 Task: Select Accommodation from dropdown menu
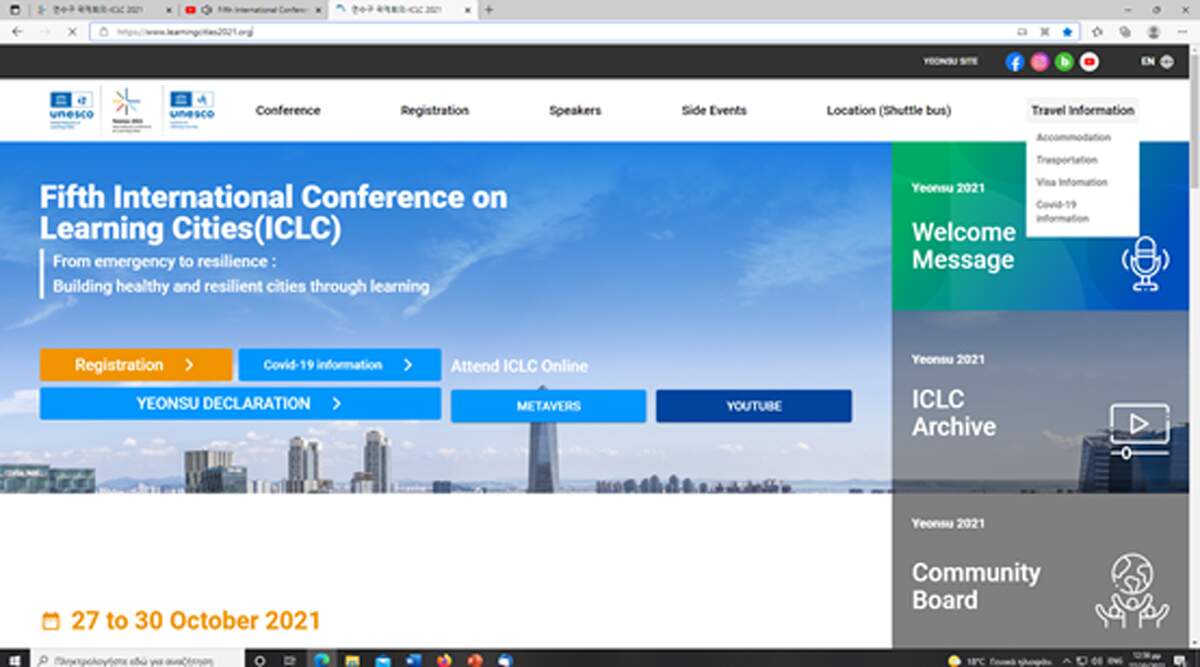1073,138
